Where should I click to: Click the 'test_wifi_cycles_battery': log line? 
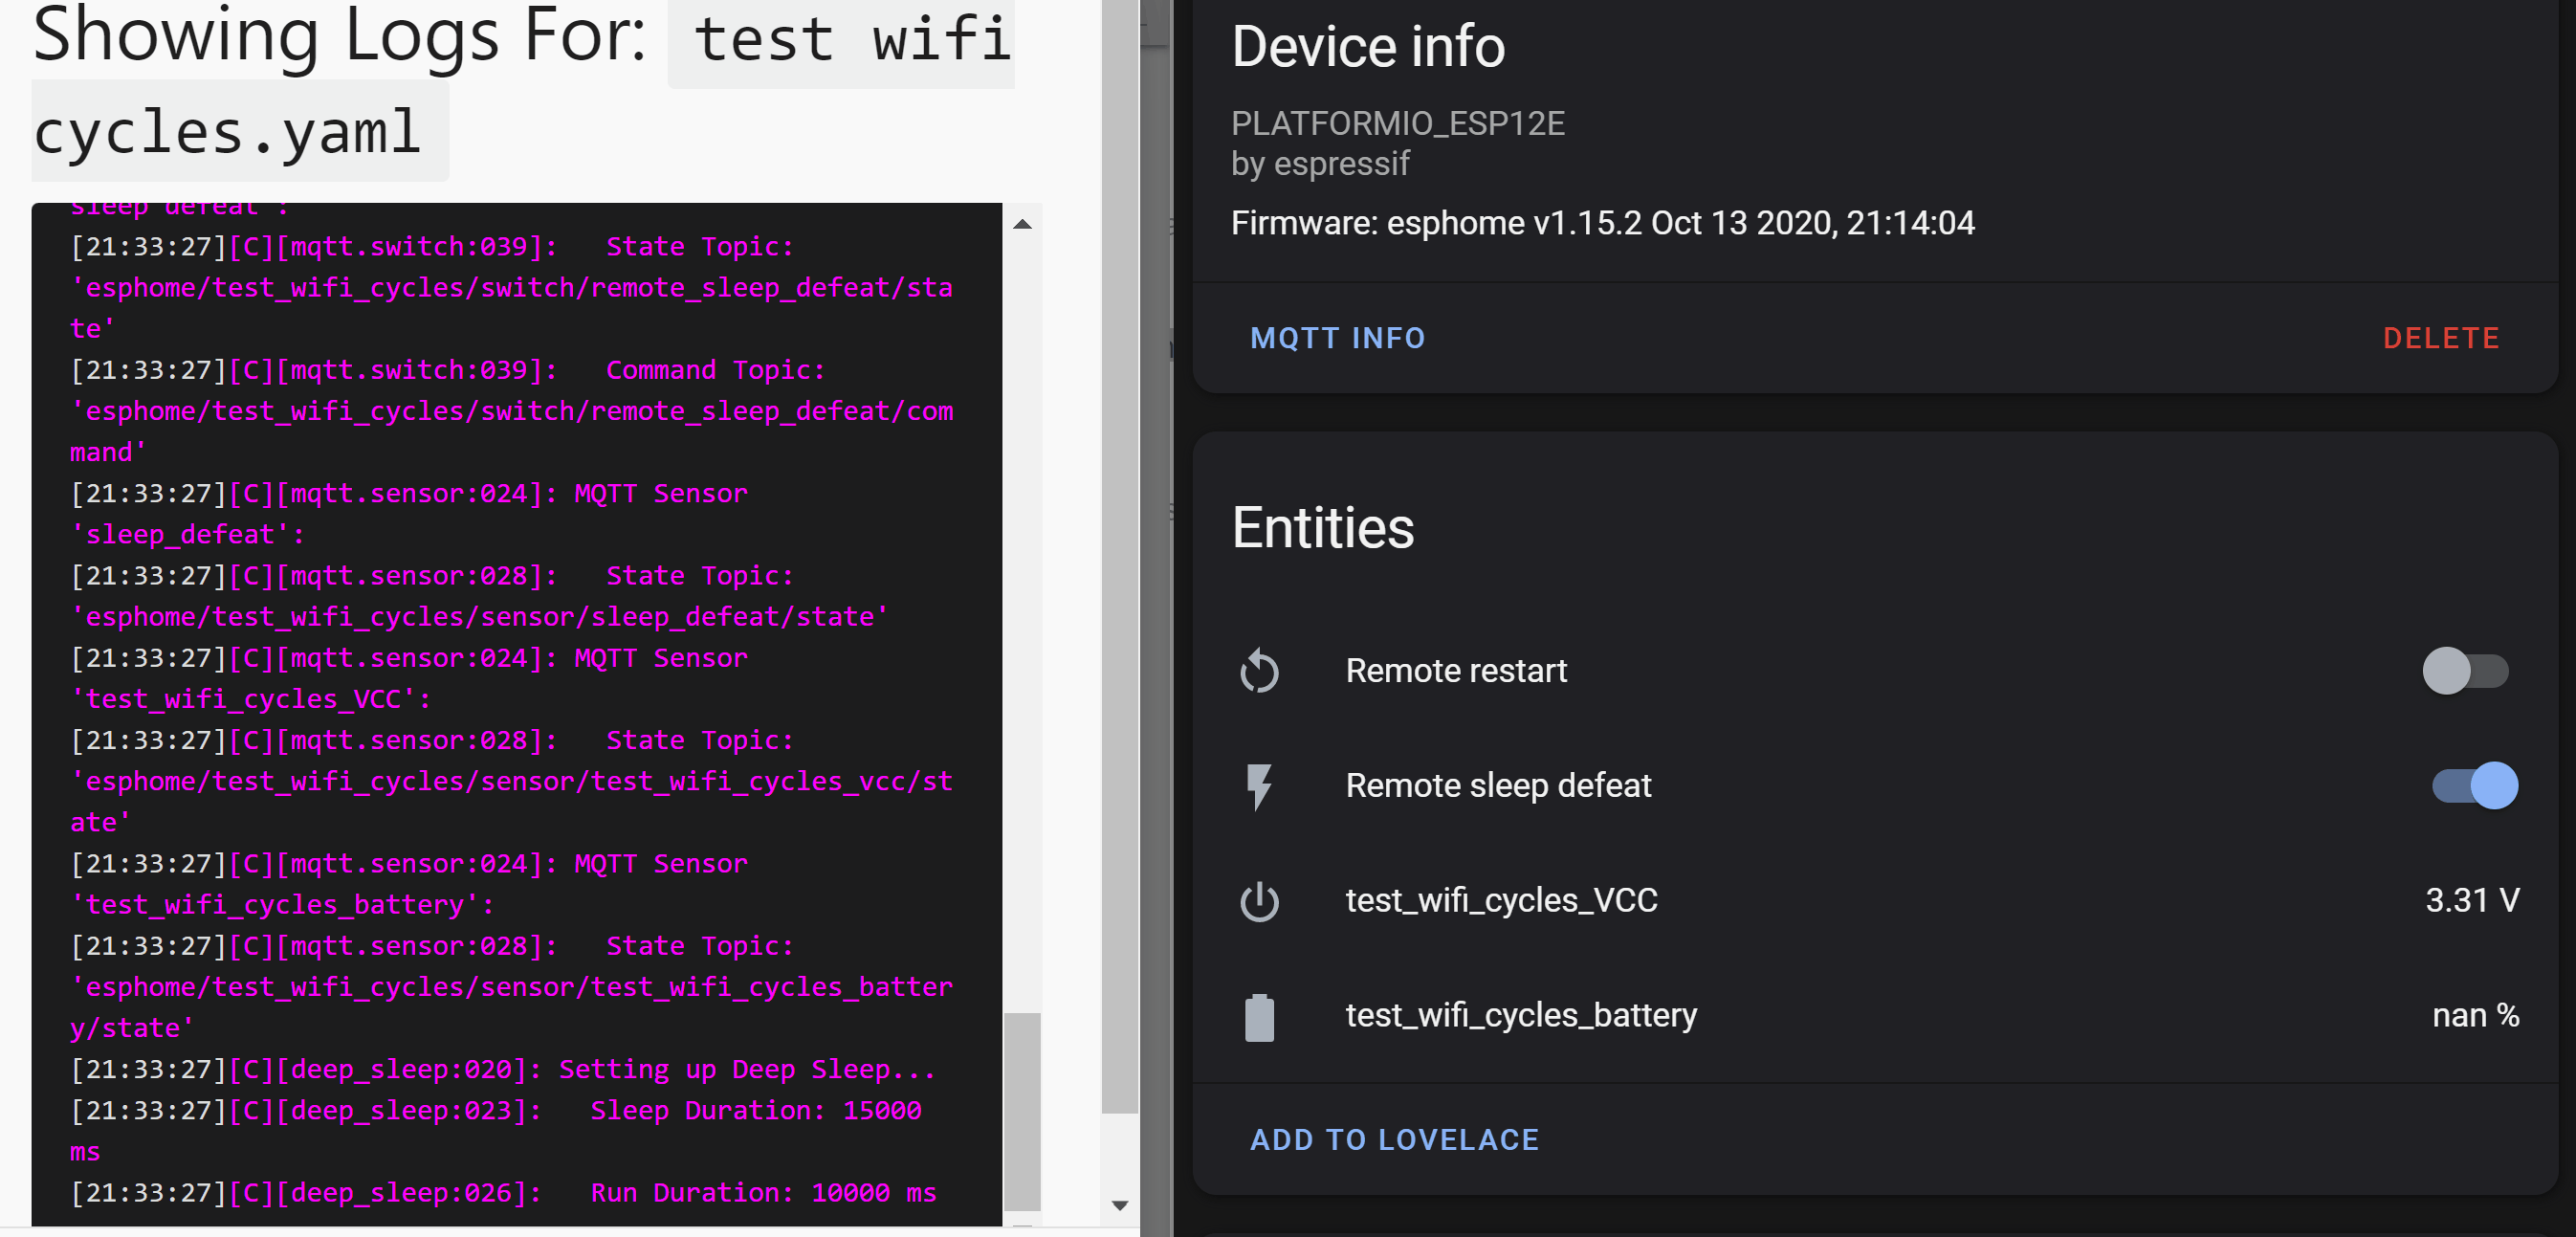coord(282,904)
